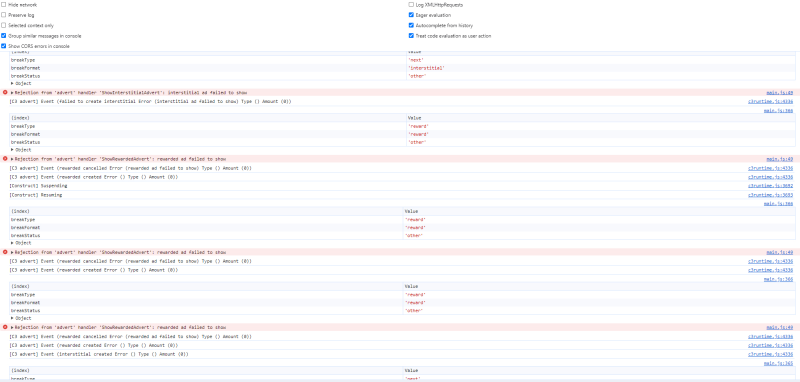The height and width of the screenshot is (382, 800).
Task: Open c3runtime.js link on 'failed to create interstitial' row
Action: click(770, 101)
